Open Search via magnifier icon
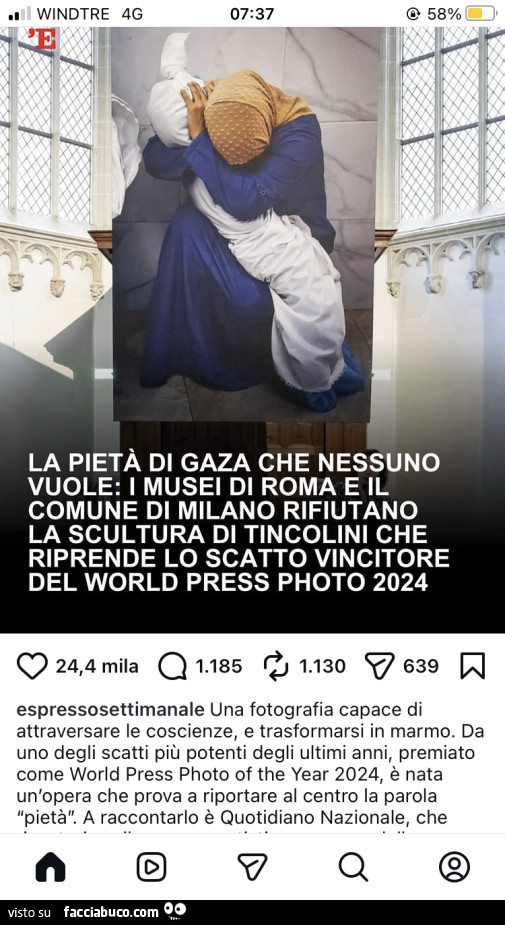 coord(353,867)
